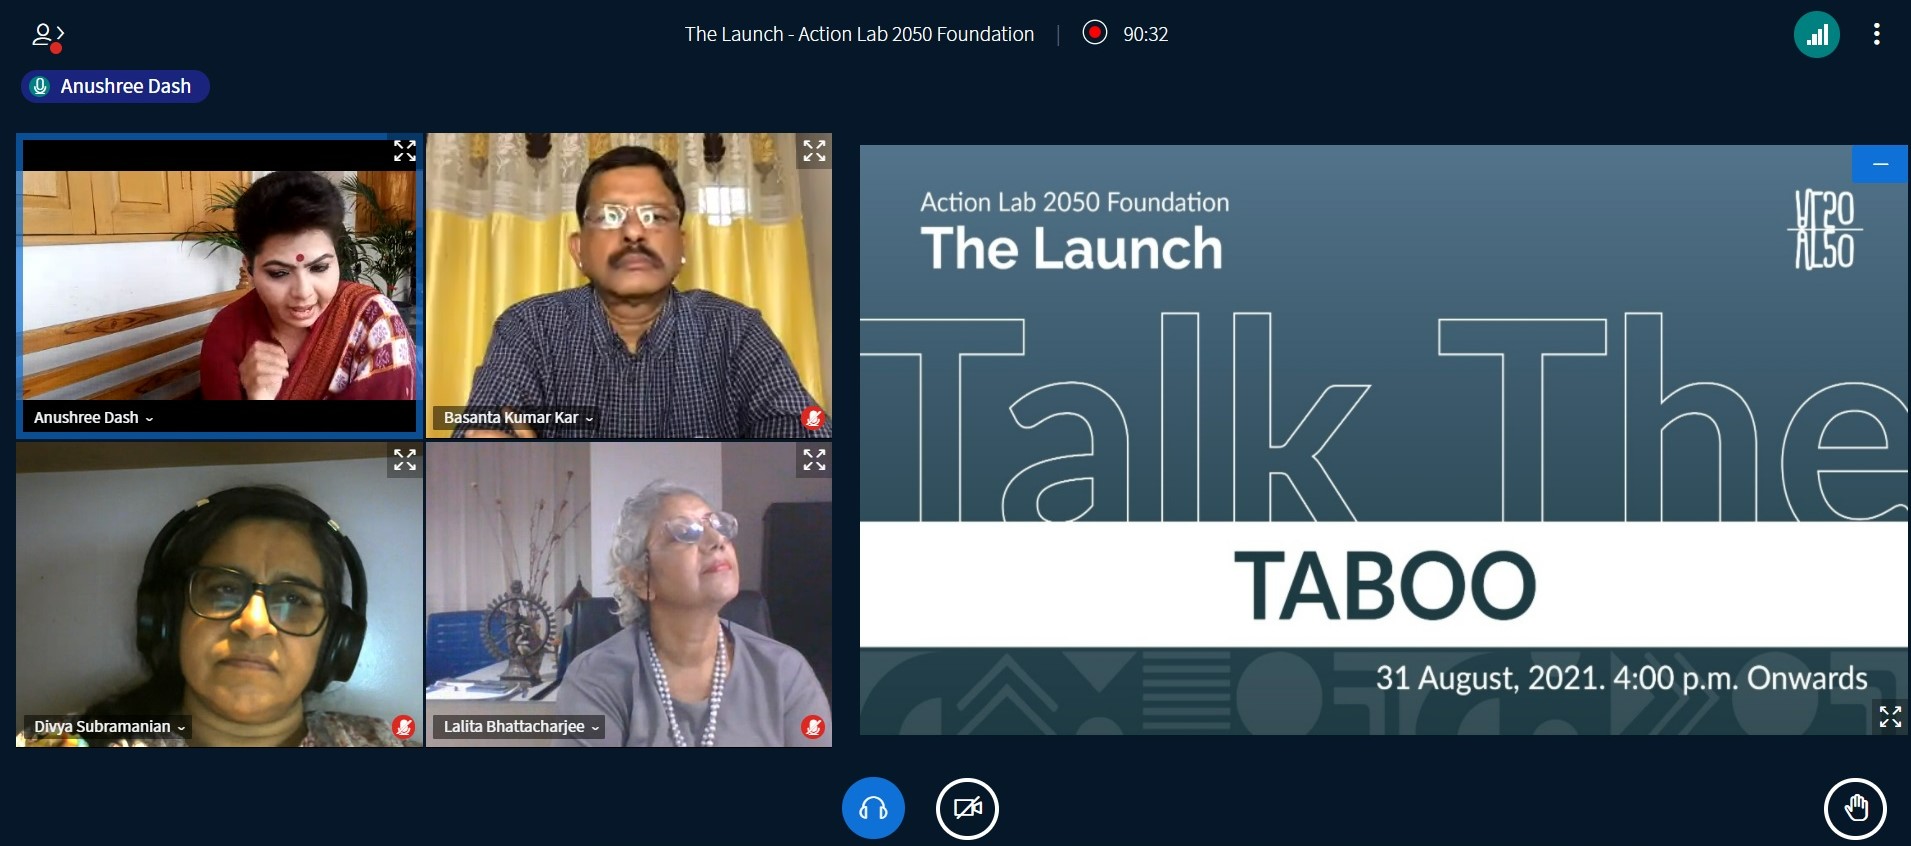Click the recording timer 90:32
This screenshot has width=1911, height=846.
[1145, 34]
